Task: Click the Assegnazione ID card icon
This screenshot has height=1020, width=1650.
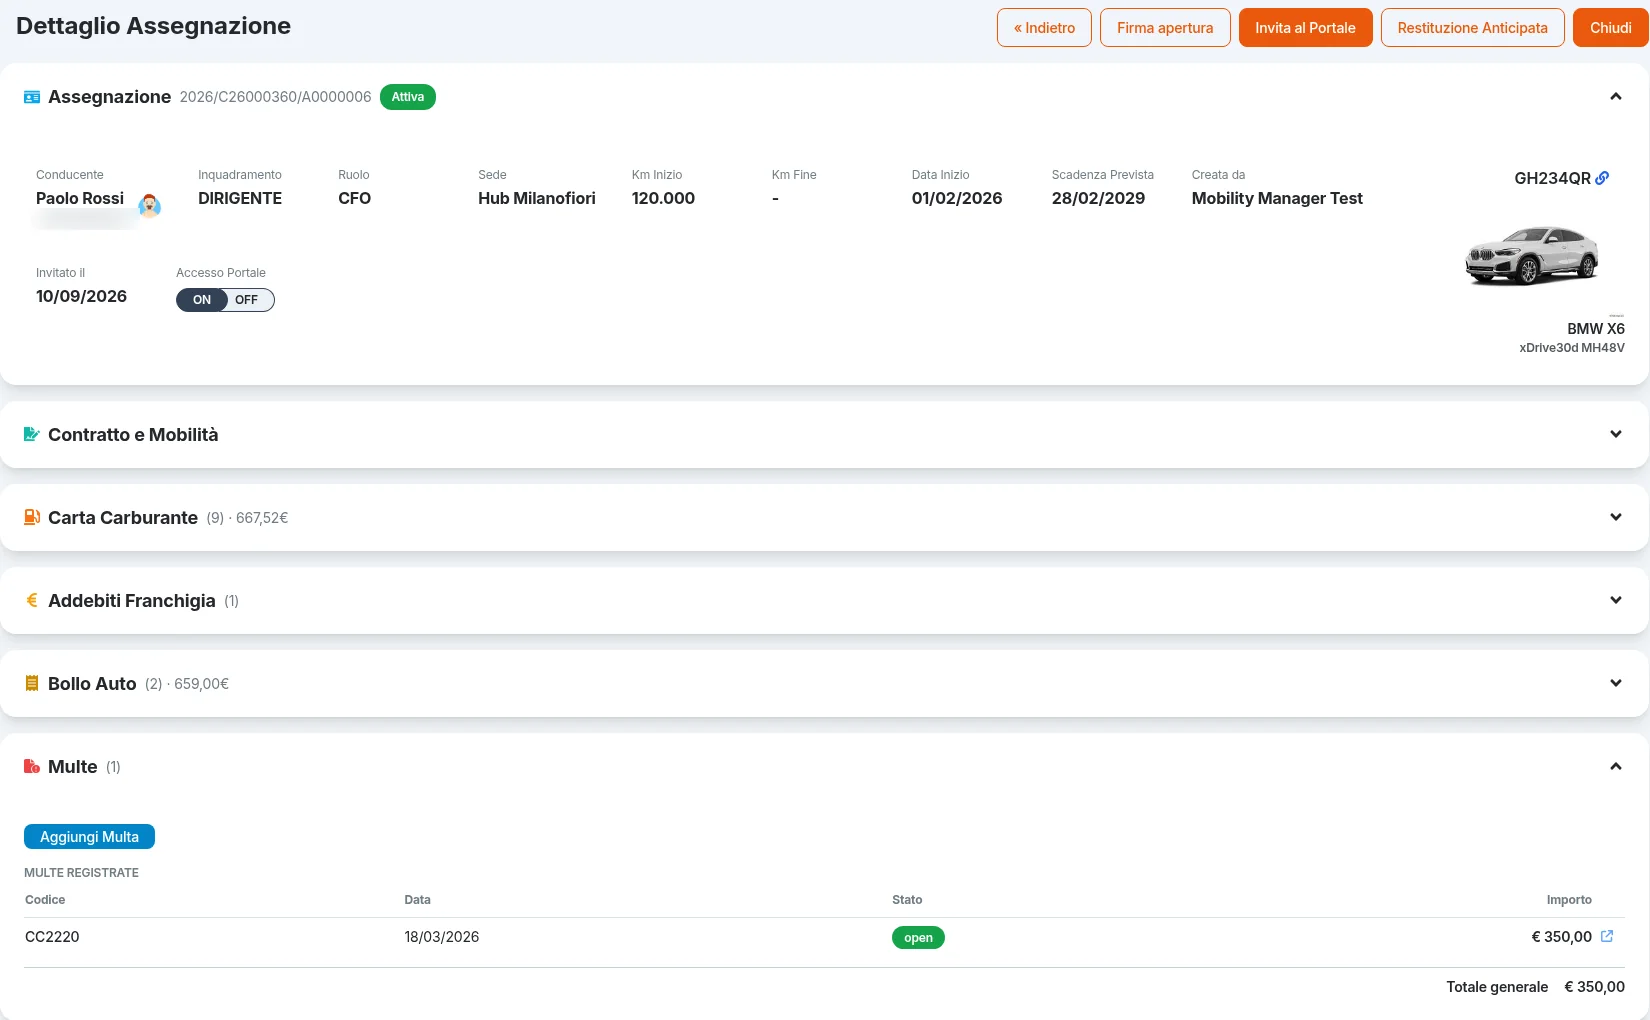Action: [32, 97]
